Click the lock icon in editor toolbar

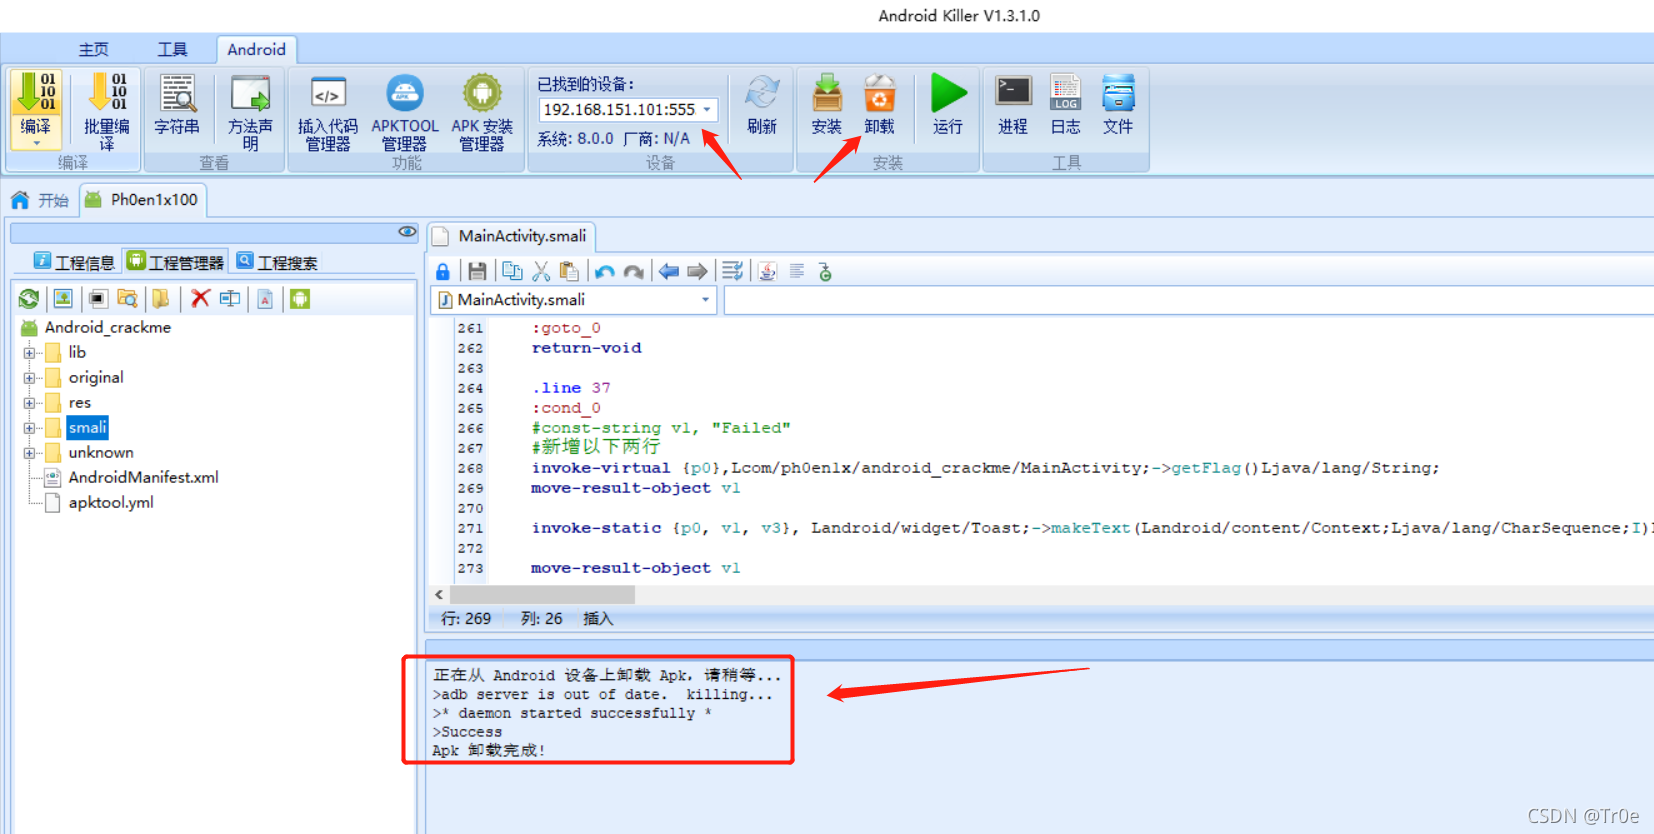coord(443,271)
